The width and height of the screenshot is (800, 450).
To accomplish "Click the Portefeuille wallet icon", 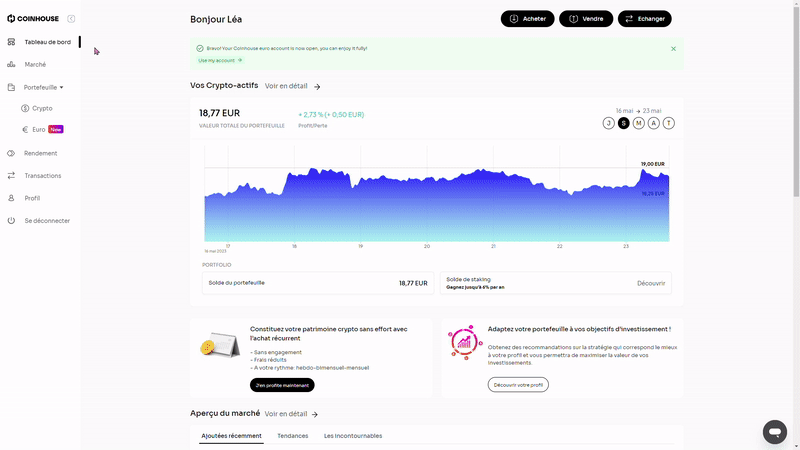I will click(11, 87).
